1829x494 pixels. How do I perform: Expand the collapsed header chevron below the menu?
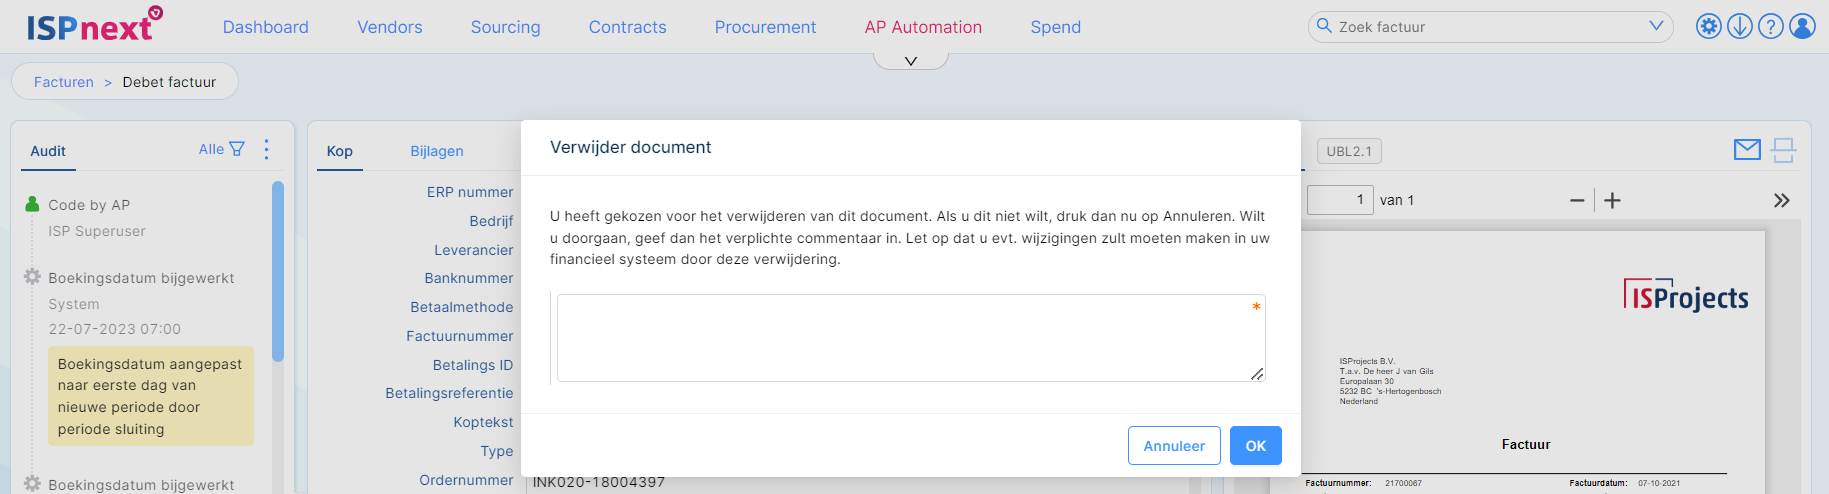pos(911,61)
